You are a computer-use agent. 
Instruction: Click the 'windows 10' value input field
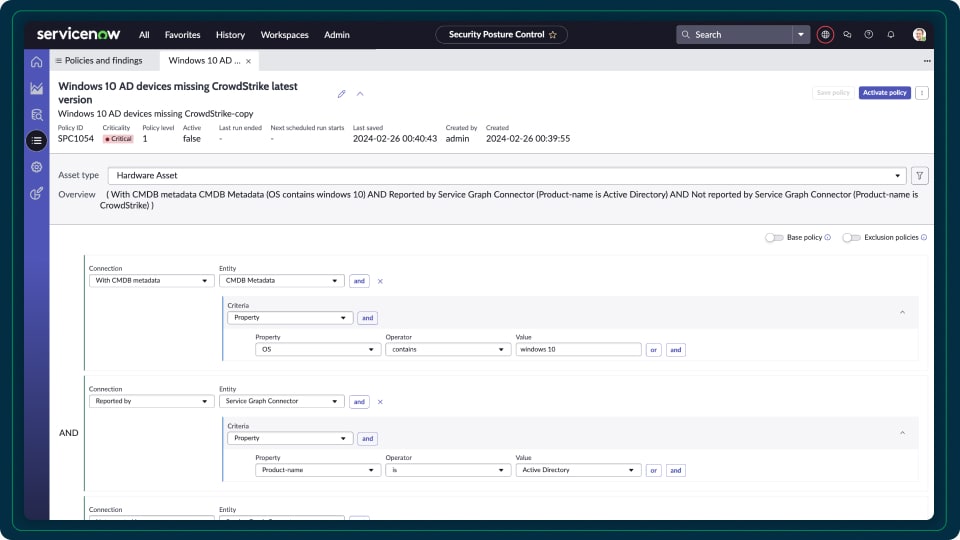click(578, 350)
